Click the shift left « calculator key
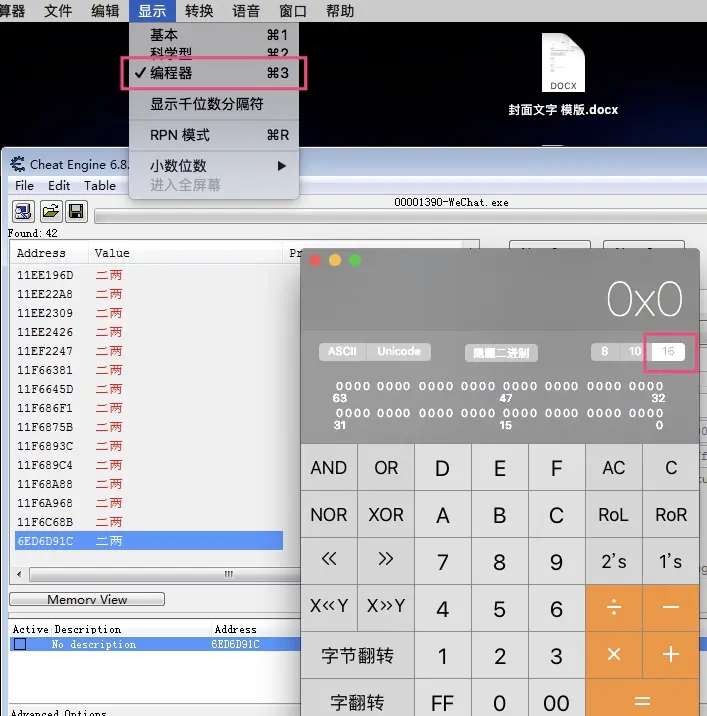 tap(329, 560)
